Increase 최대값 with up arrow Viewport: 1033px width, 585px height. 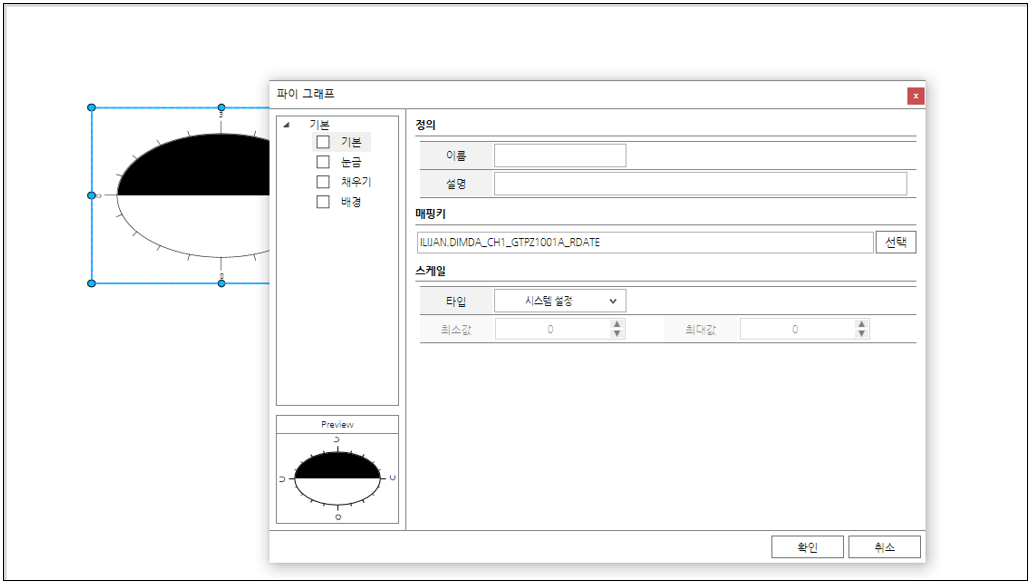[861, 324]
